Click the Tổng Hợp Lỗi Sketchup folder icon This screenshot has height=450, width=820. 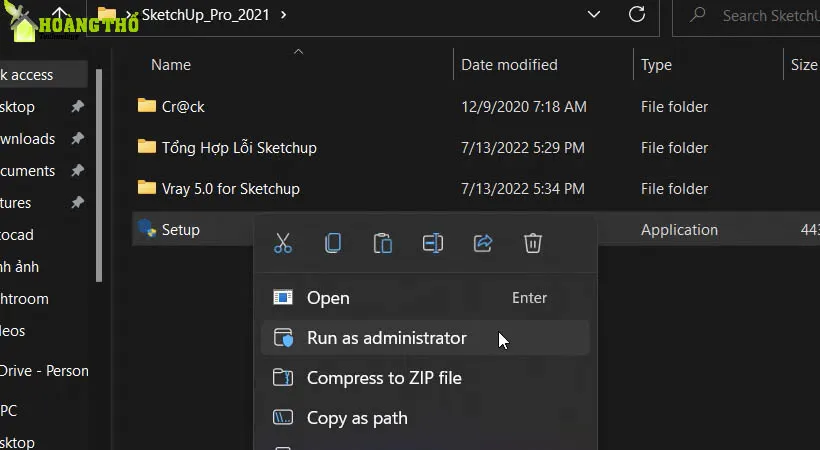tap(146, 147)
